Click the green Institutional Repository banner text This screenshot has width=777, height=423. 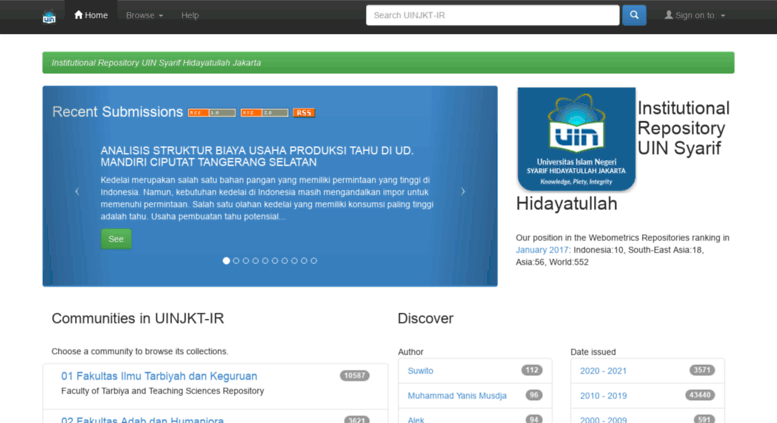click(156, 63)
